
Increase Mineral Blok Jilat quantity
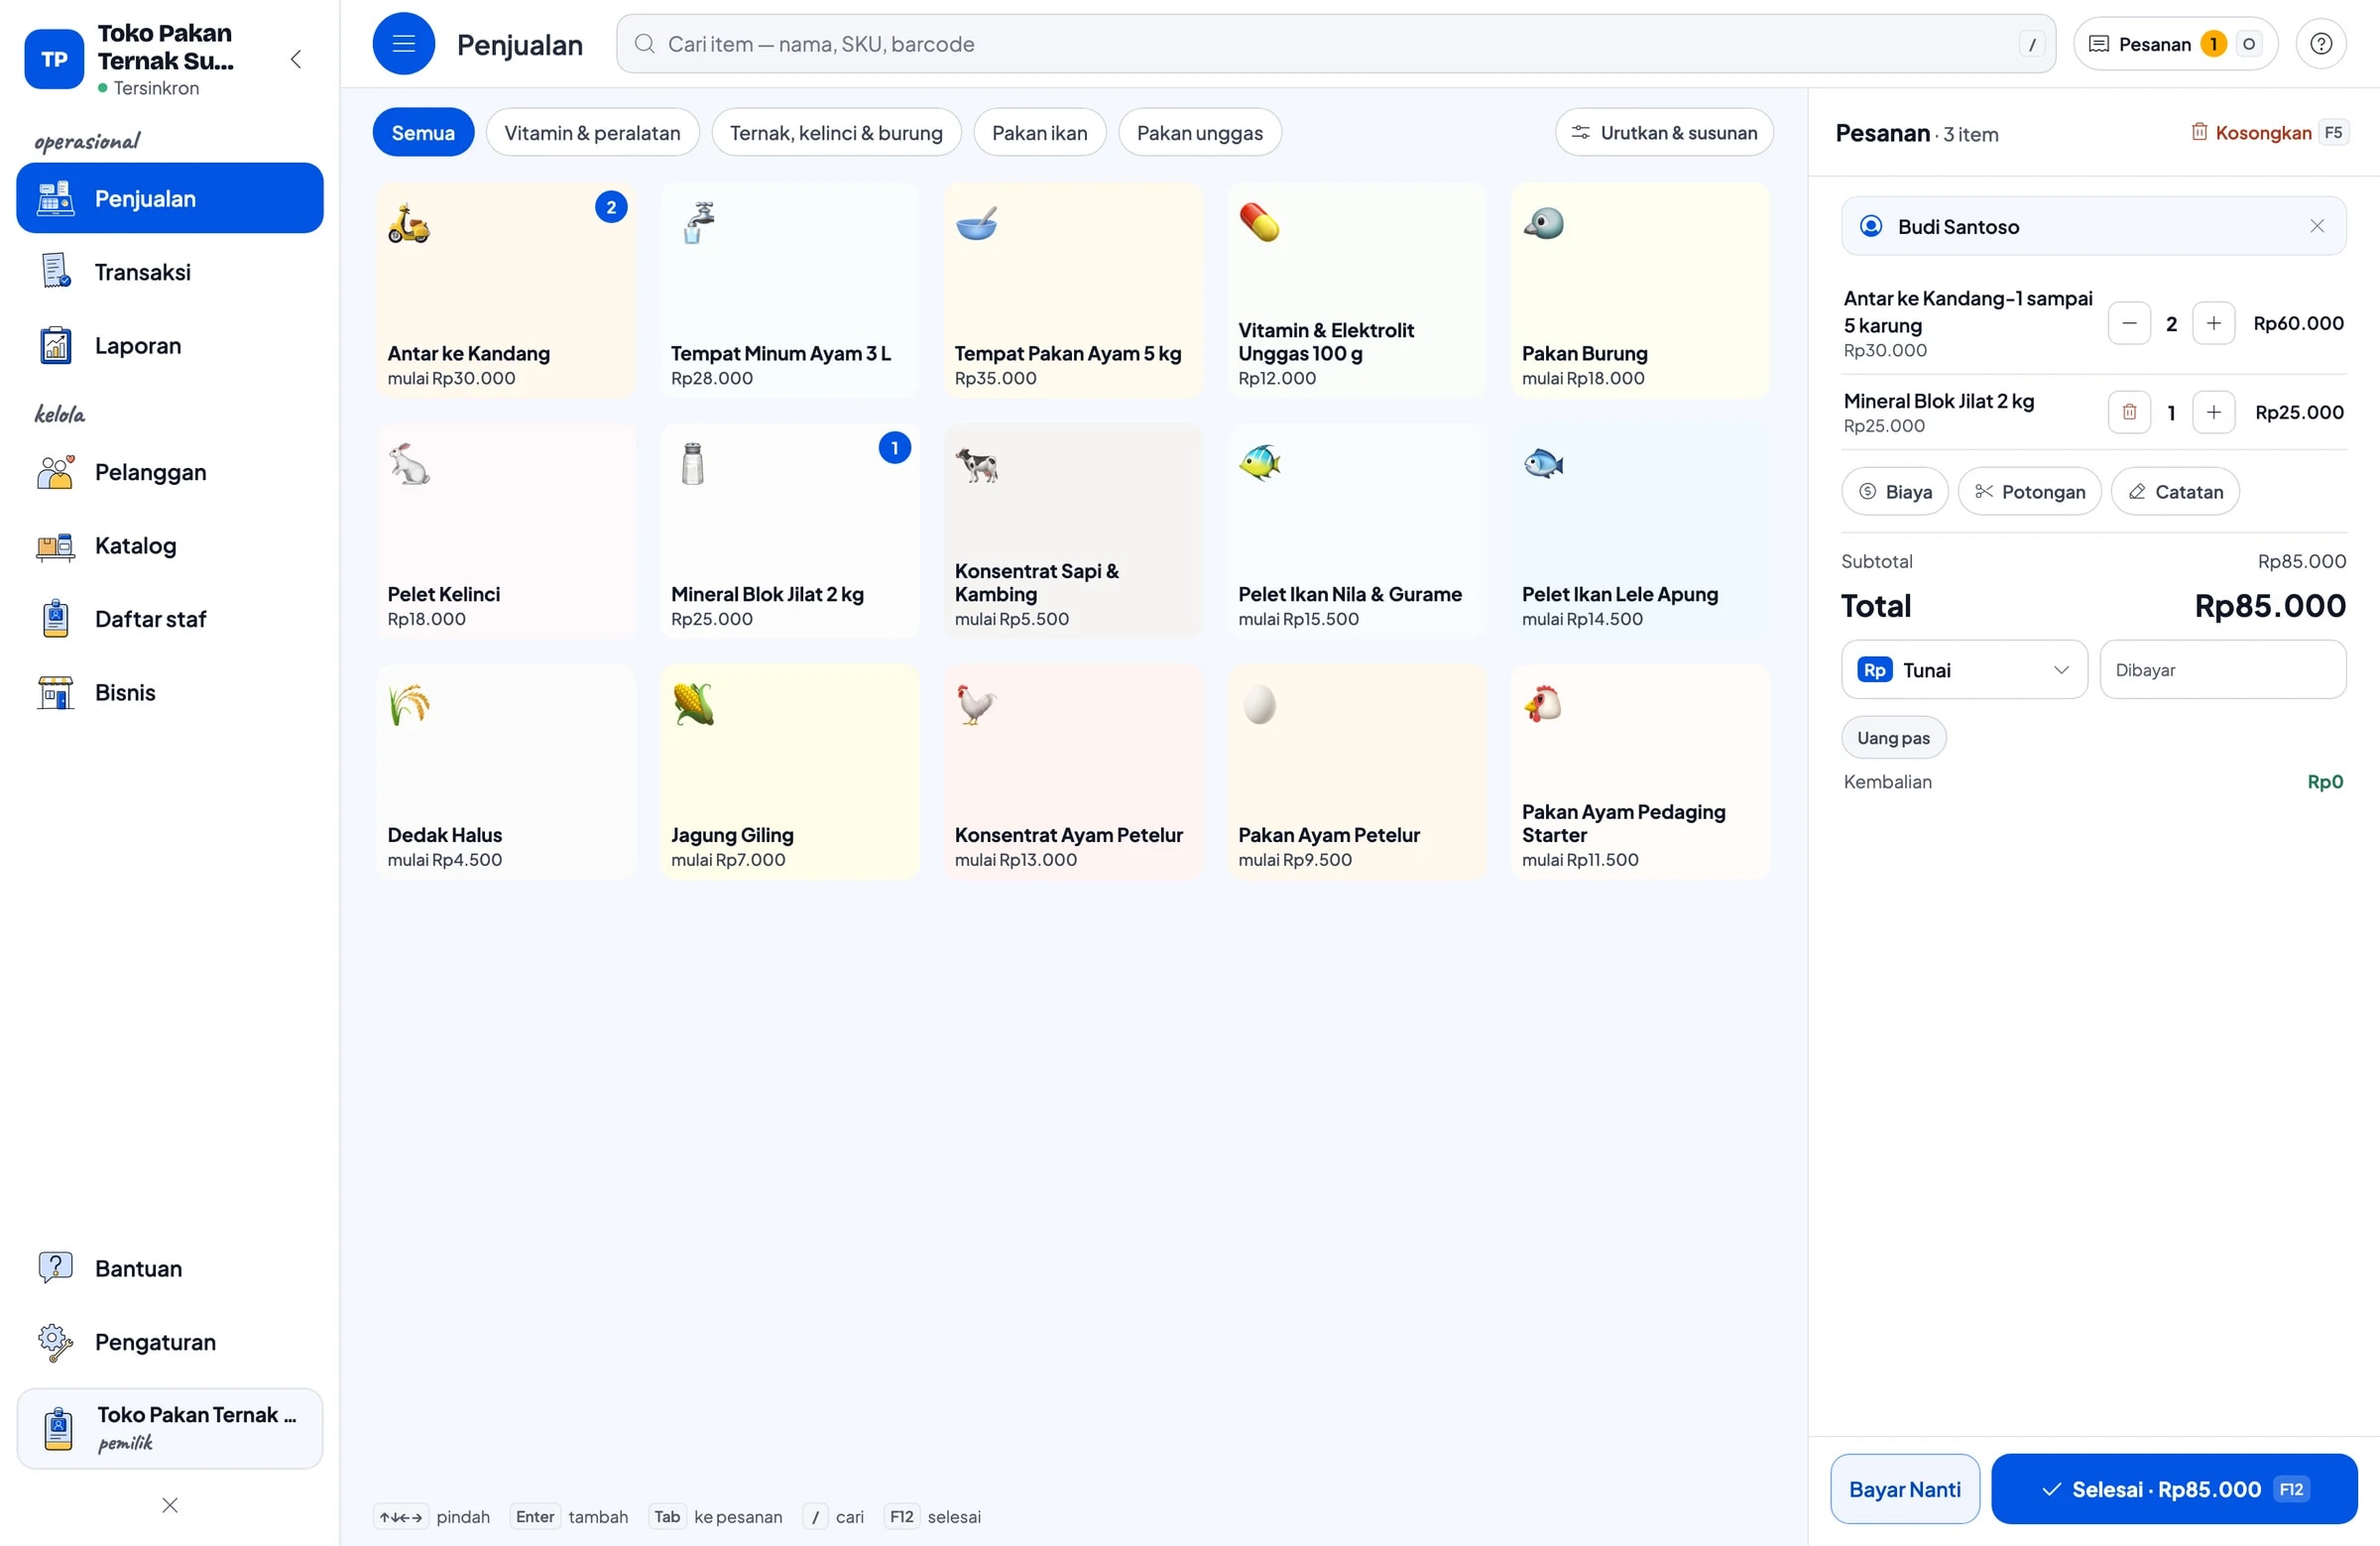point(2213,412)
